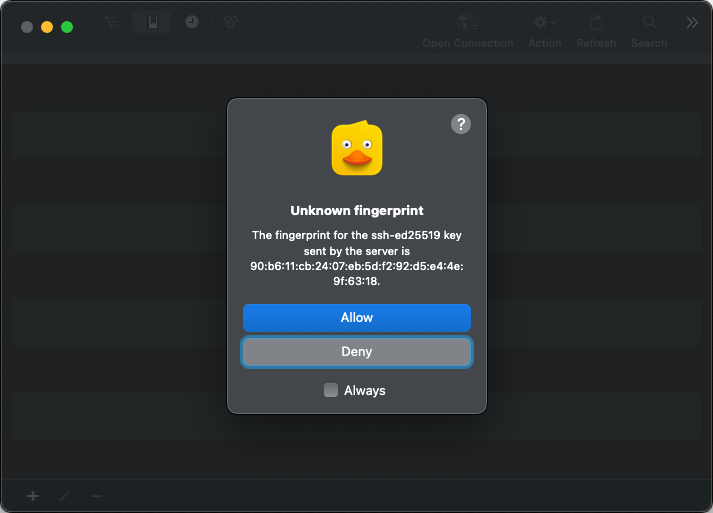This screenshot has height=513, width=713.
Task: Click the fingerprint value starting 90:b6:11
Action: pyautogui.click(x=356, y=273)
